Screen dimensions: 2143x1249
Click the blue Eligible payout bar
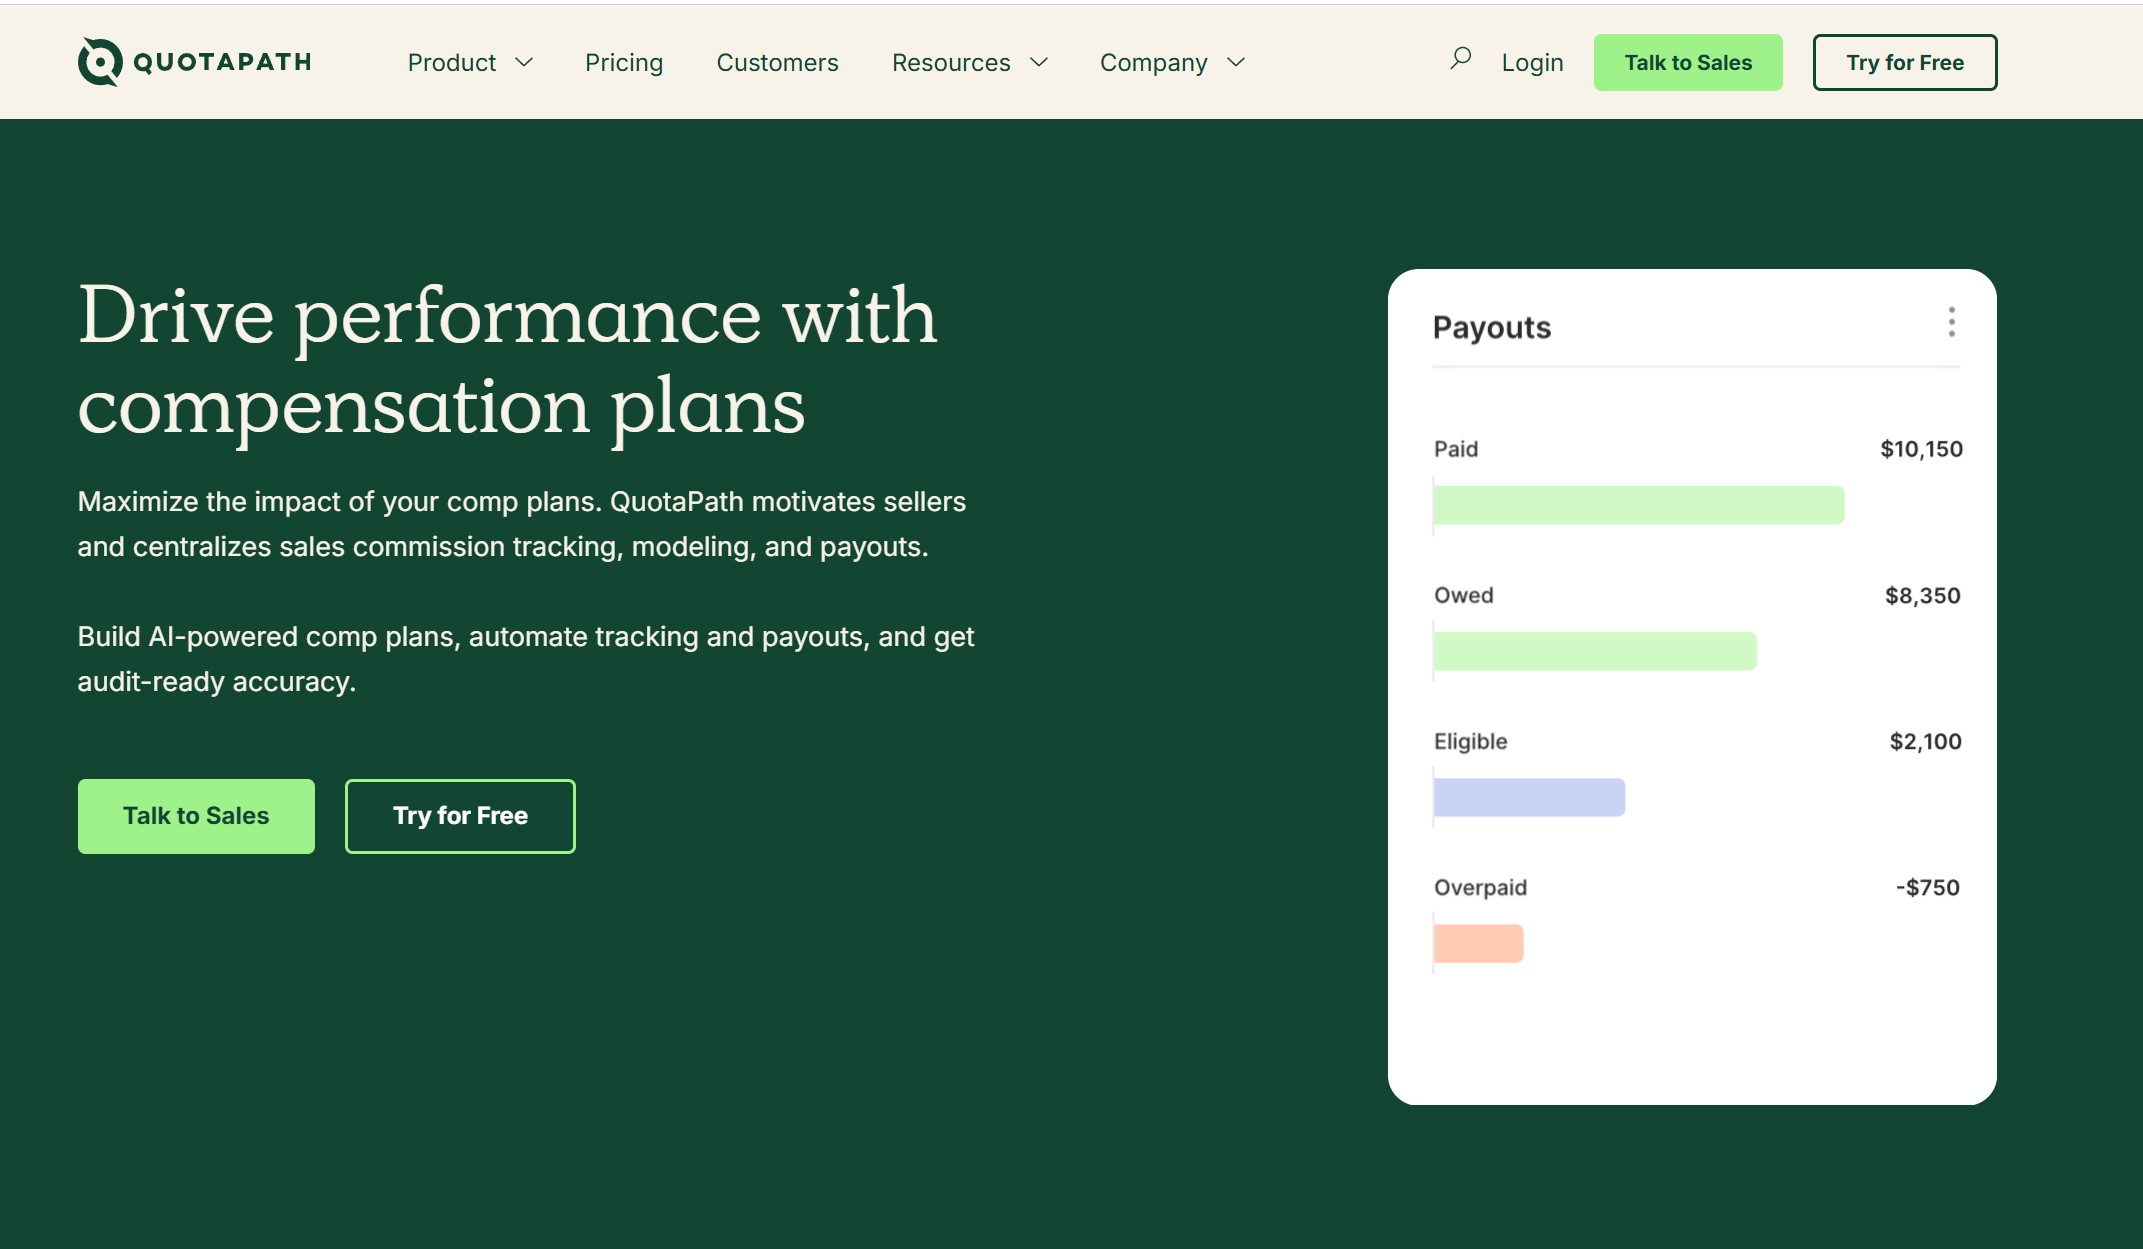click(x=1529, y=797)
